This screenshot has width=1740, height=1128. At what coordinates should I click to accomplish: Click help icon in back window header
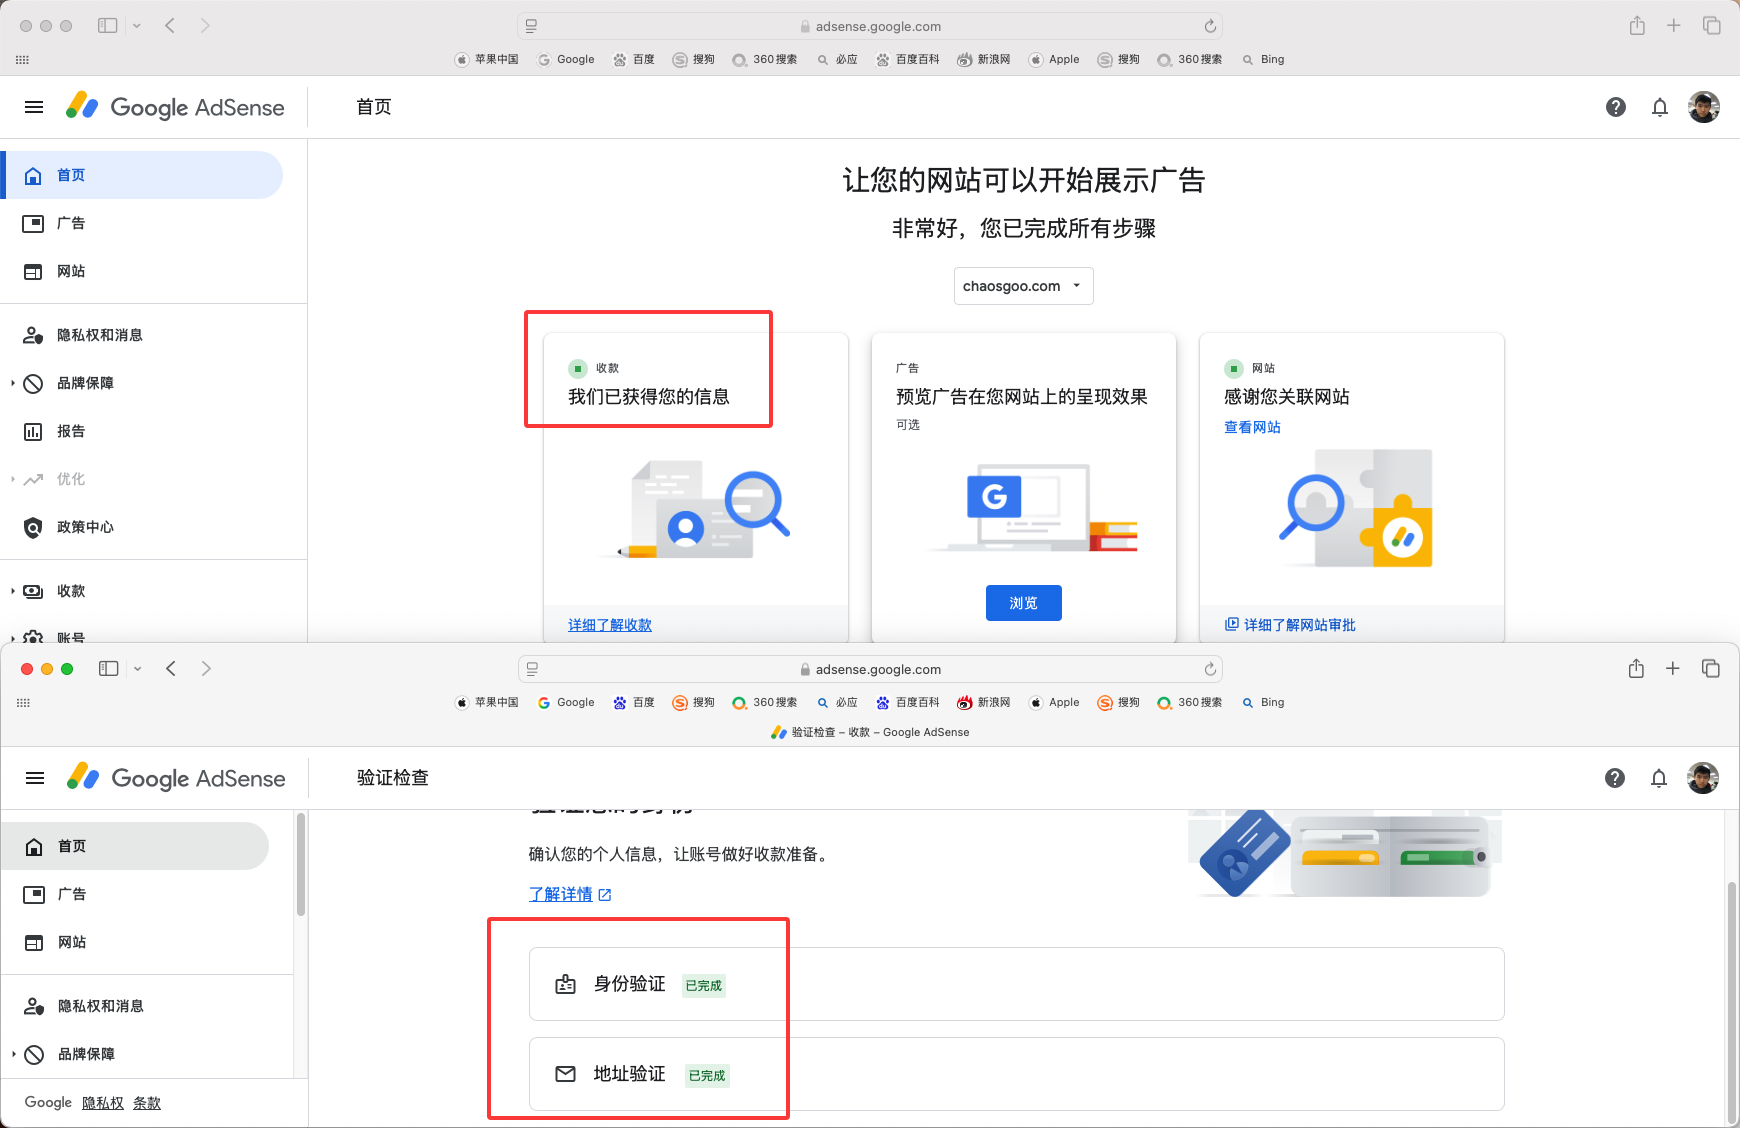coord(1616,107)
